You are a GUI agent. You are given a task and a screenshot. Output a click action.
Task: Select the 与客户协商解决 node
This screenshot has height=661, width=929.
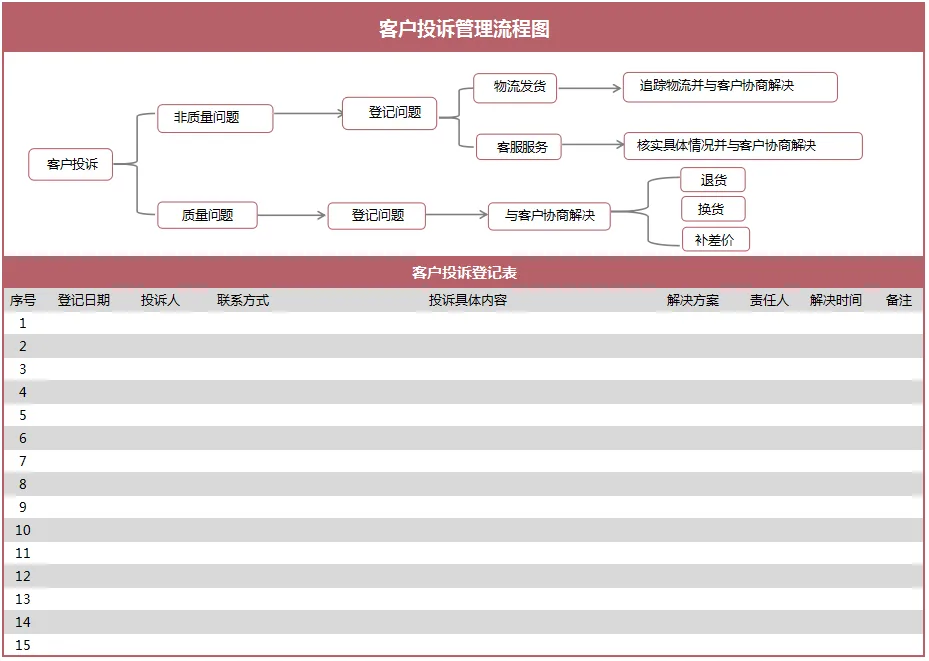(x=549, y=216)
